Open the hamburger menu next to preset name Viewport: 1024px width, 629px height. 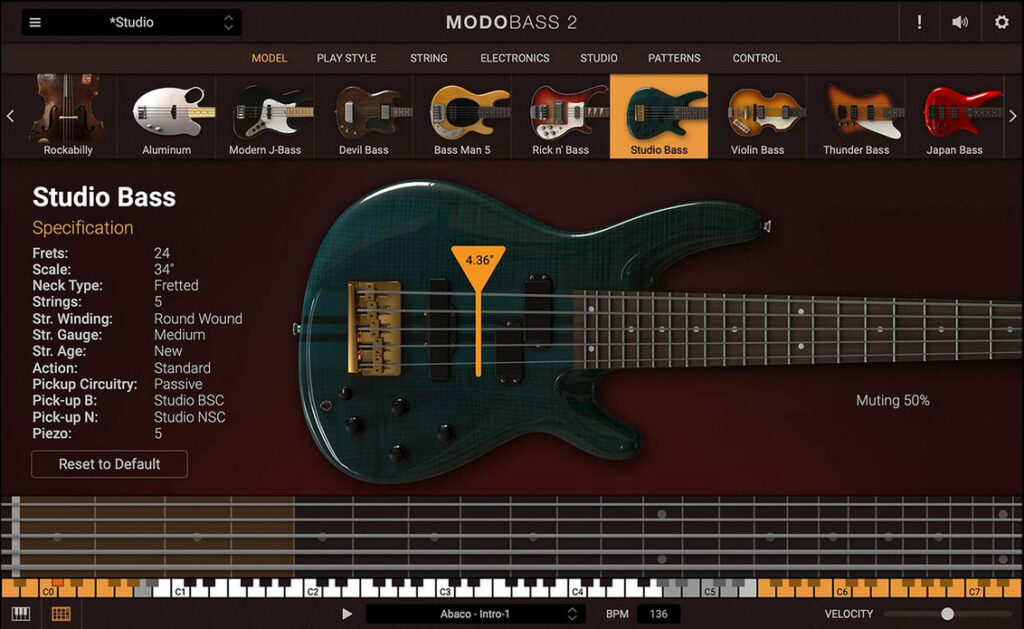coord(35,22)
